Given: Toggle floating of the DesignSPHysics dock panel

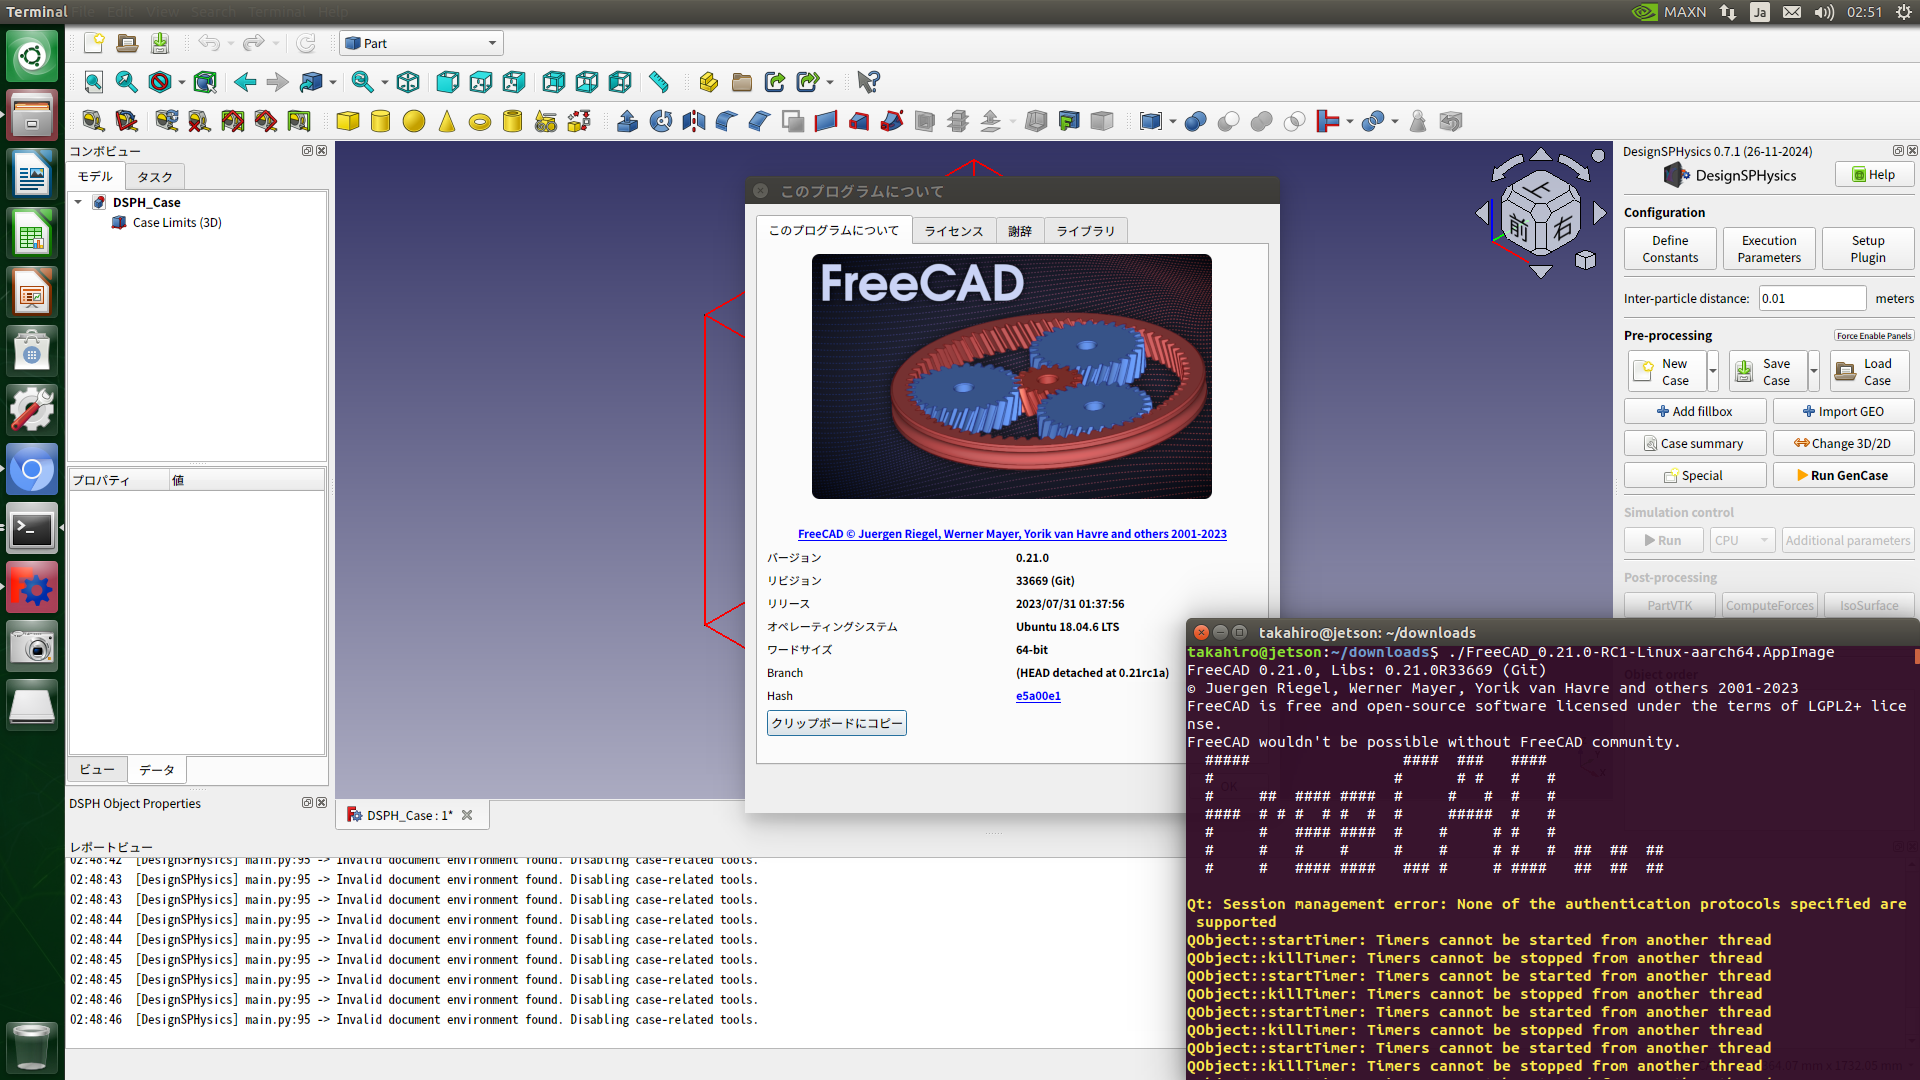Looking at the screenshot, I should [x=1898, y=151].
